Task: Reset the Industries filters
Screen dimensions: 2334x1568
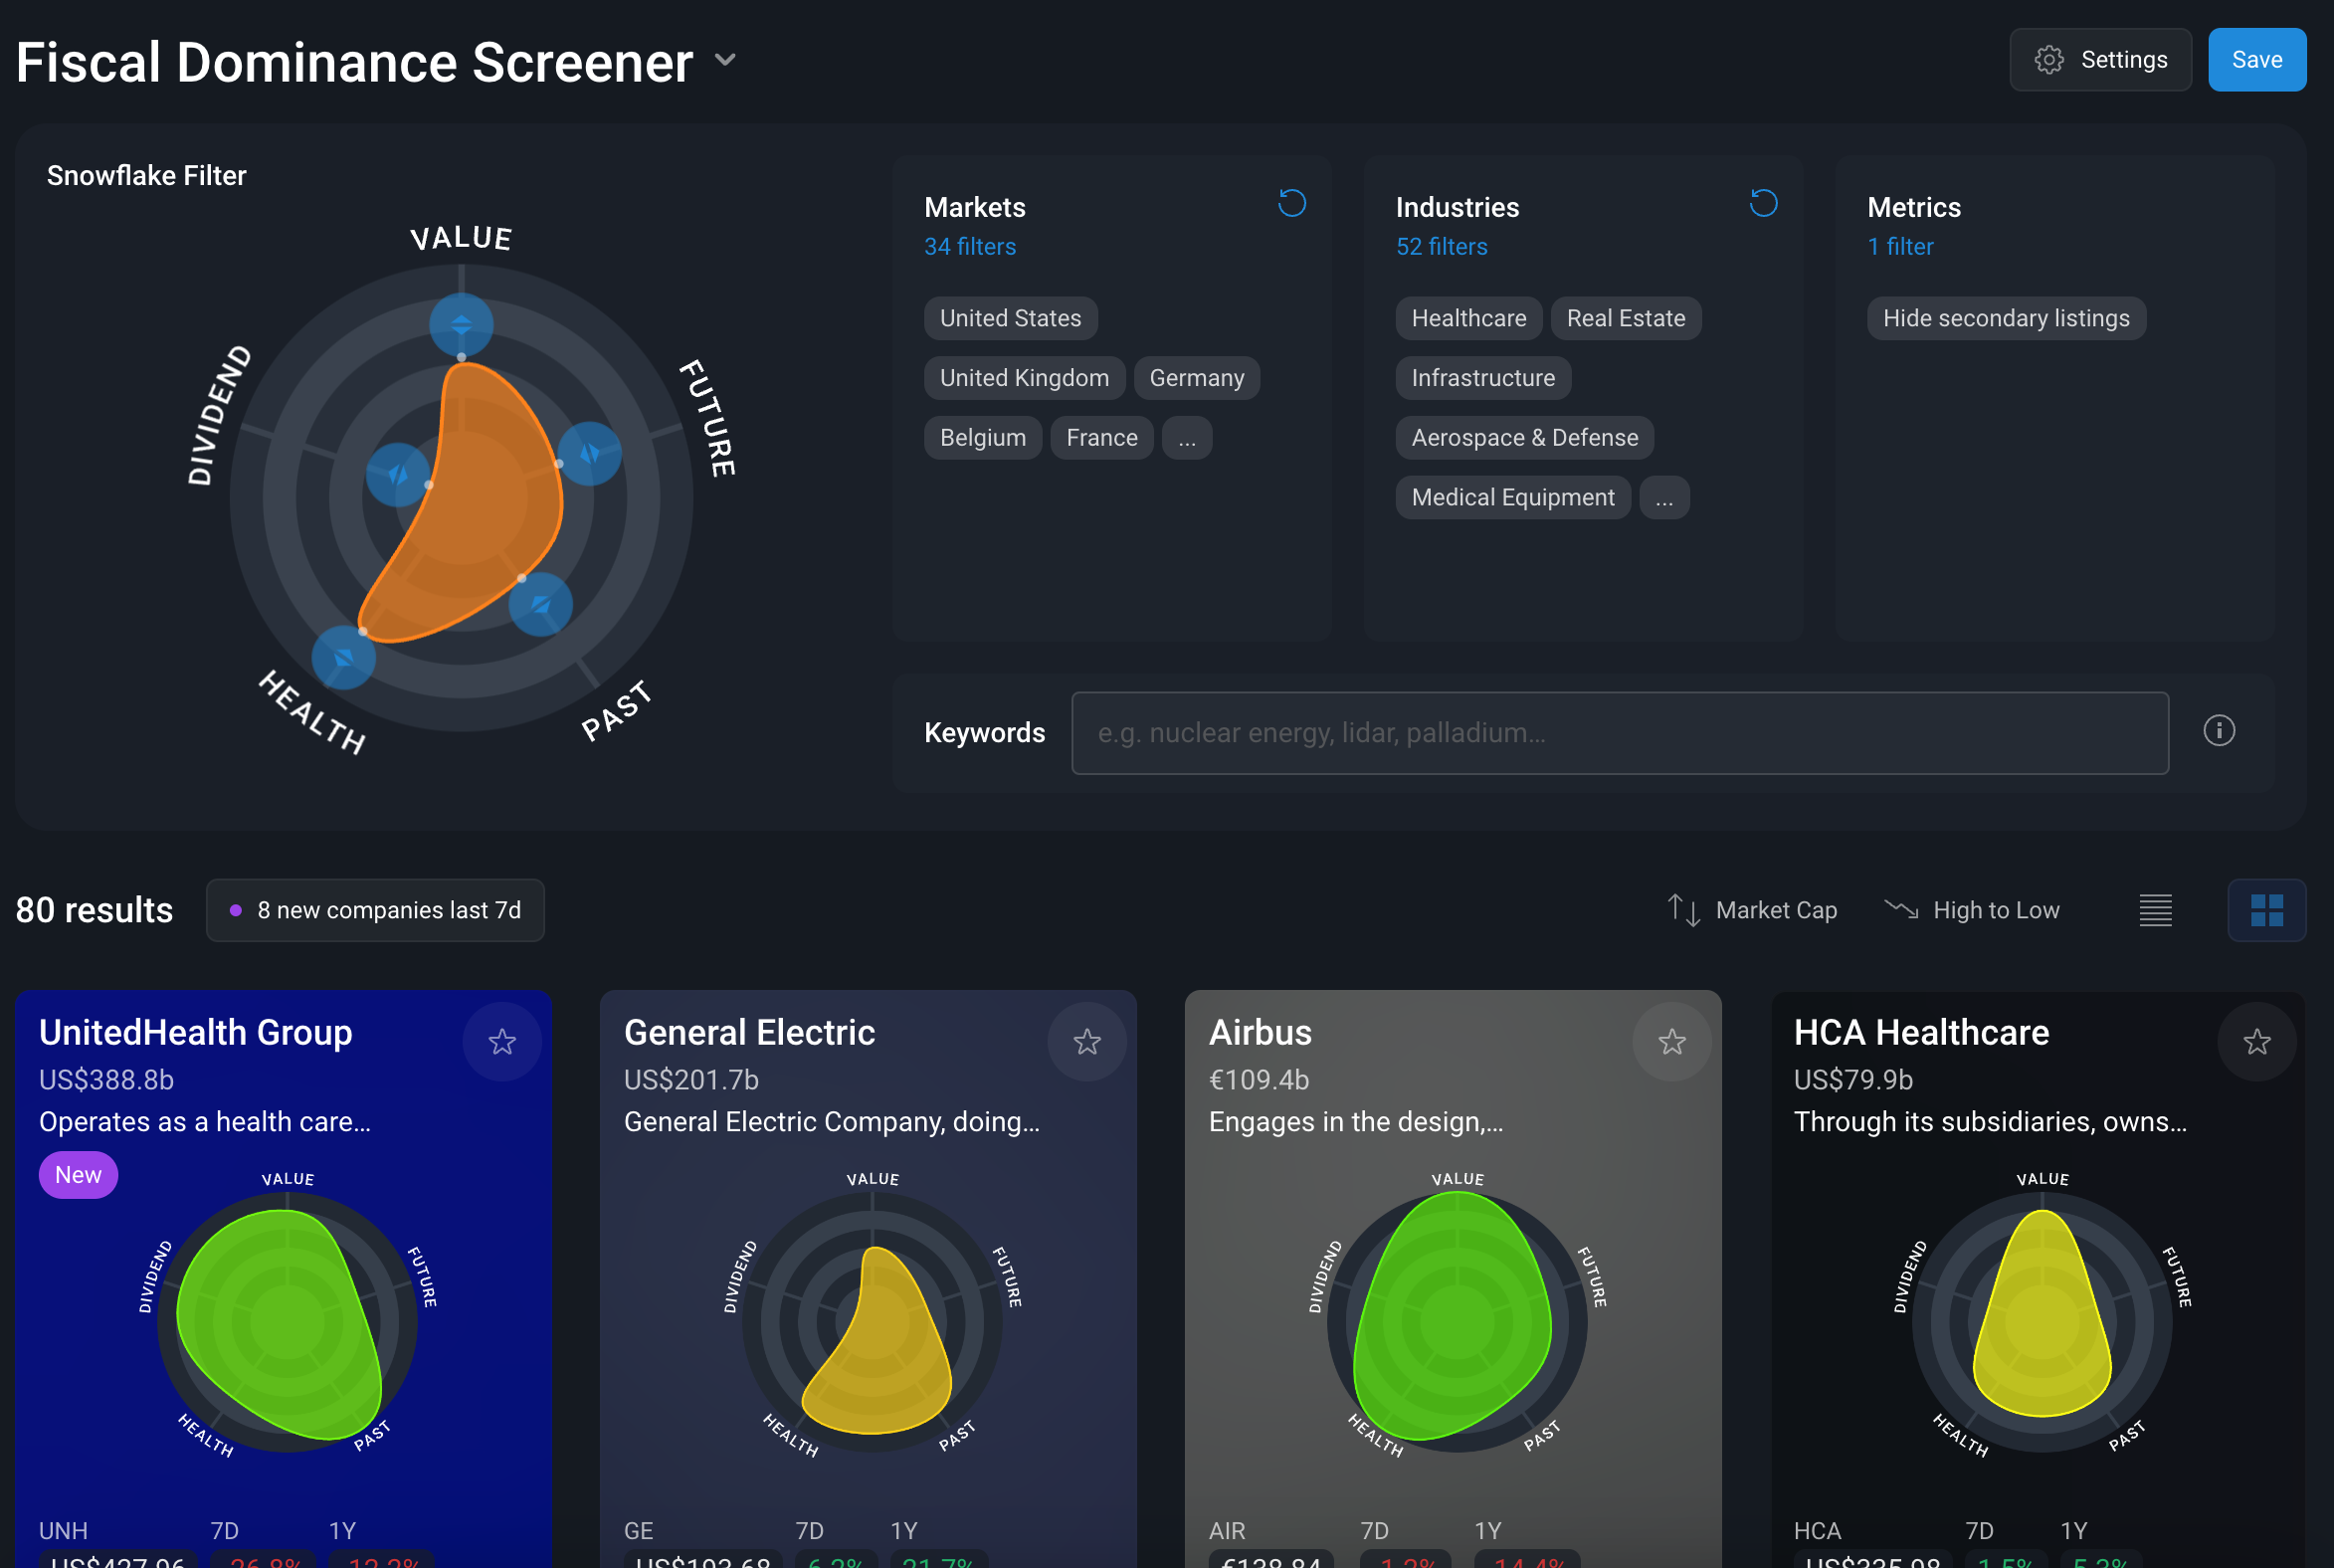Action: (1763, 204)
